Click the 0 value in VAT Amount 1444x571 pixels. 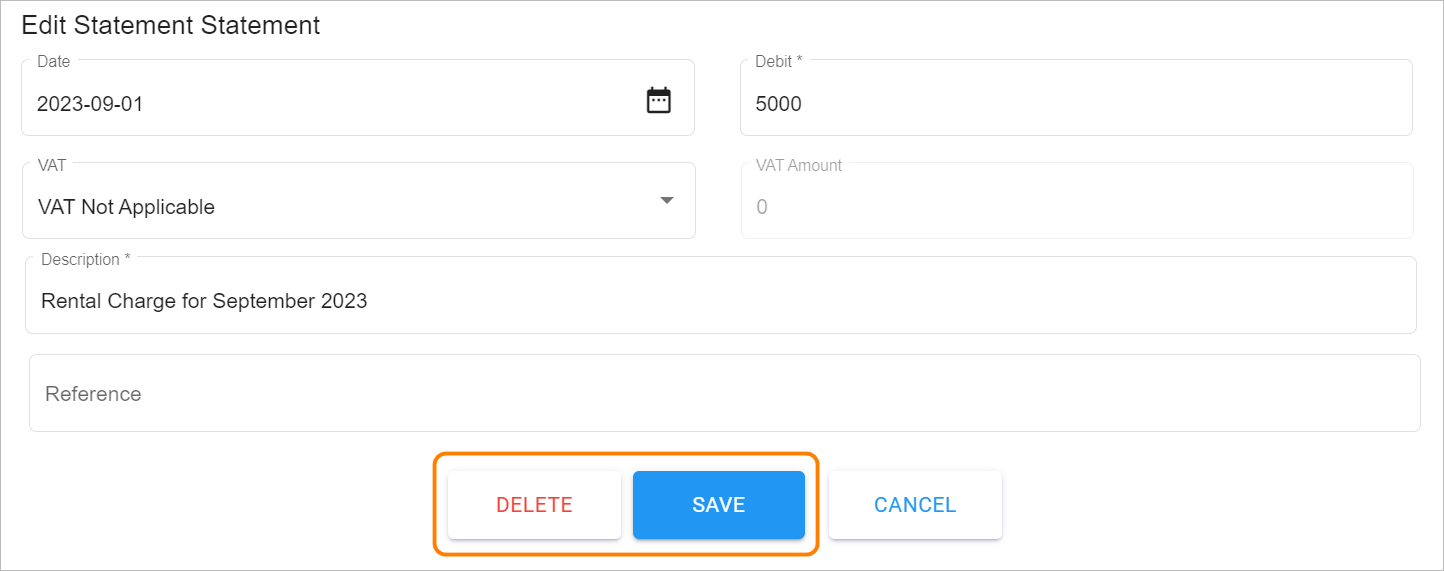click(762, 207)
